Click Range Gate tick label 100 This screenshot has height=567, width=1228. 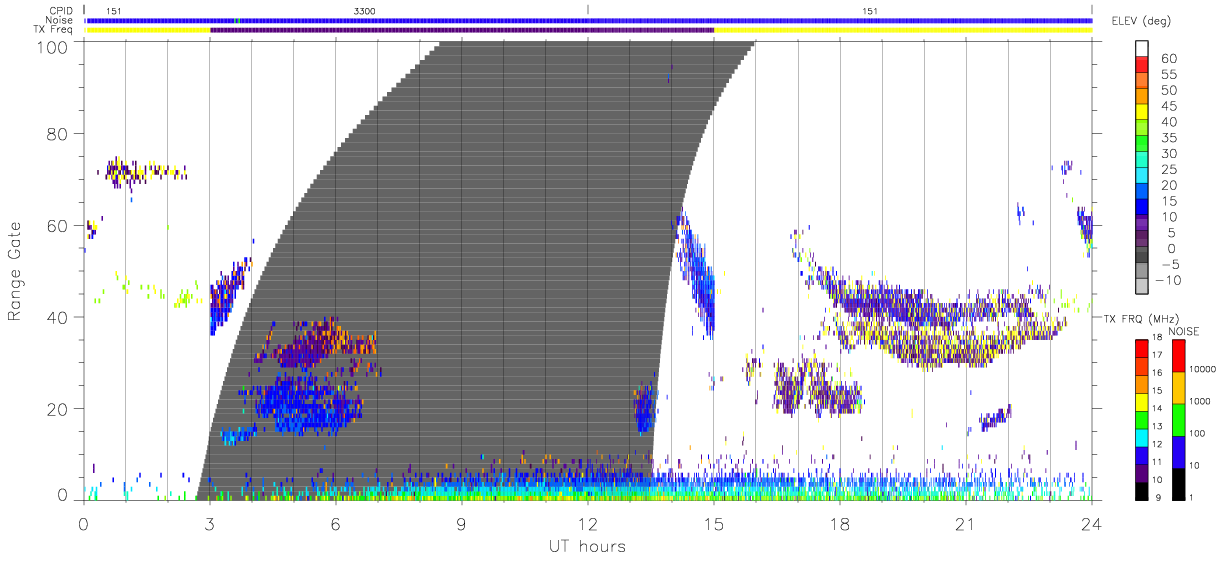click(54, 47)
